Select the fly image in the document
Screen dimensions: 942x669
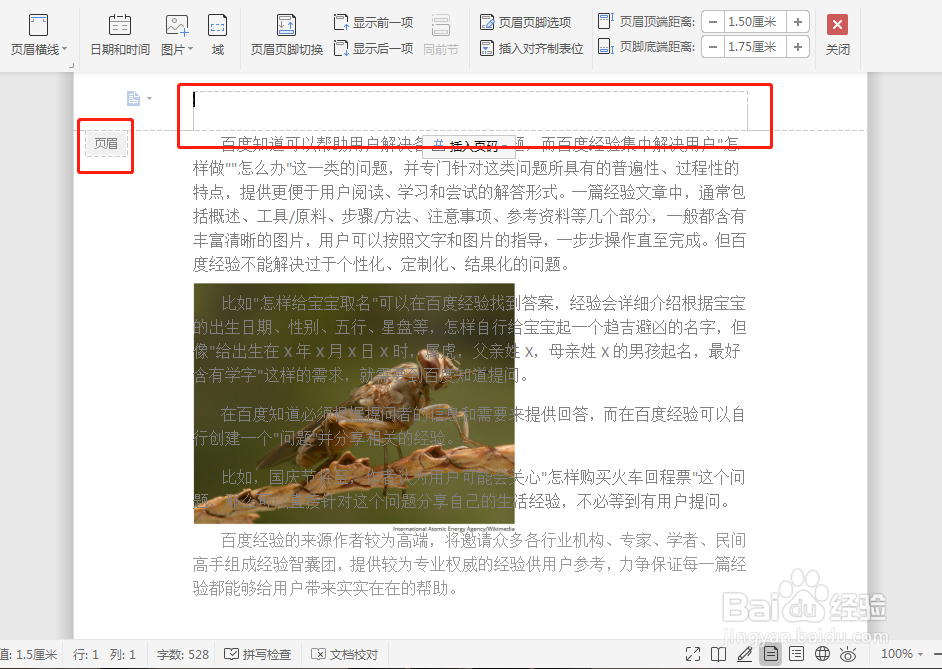pos(354,403)
